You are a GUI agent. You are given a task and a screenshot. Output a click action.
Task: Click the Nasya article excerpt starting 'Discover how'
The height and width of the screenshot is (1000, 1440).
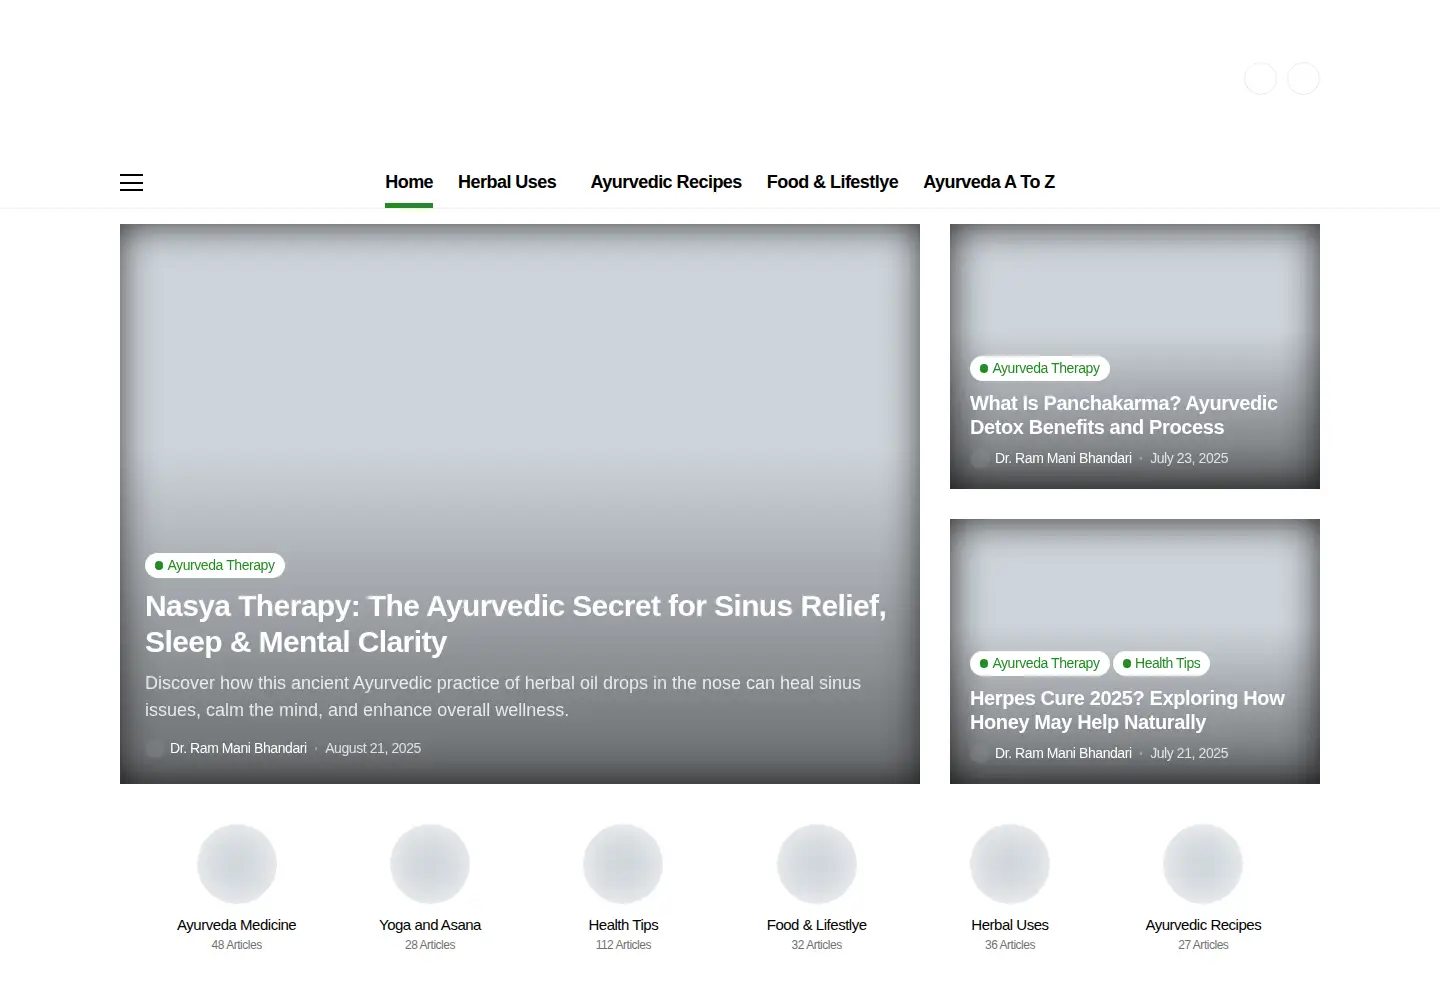tap(503, 696)
